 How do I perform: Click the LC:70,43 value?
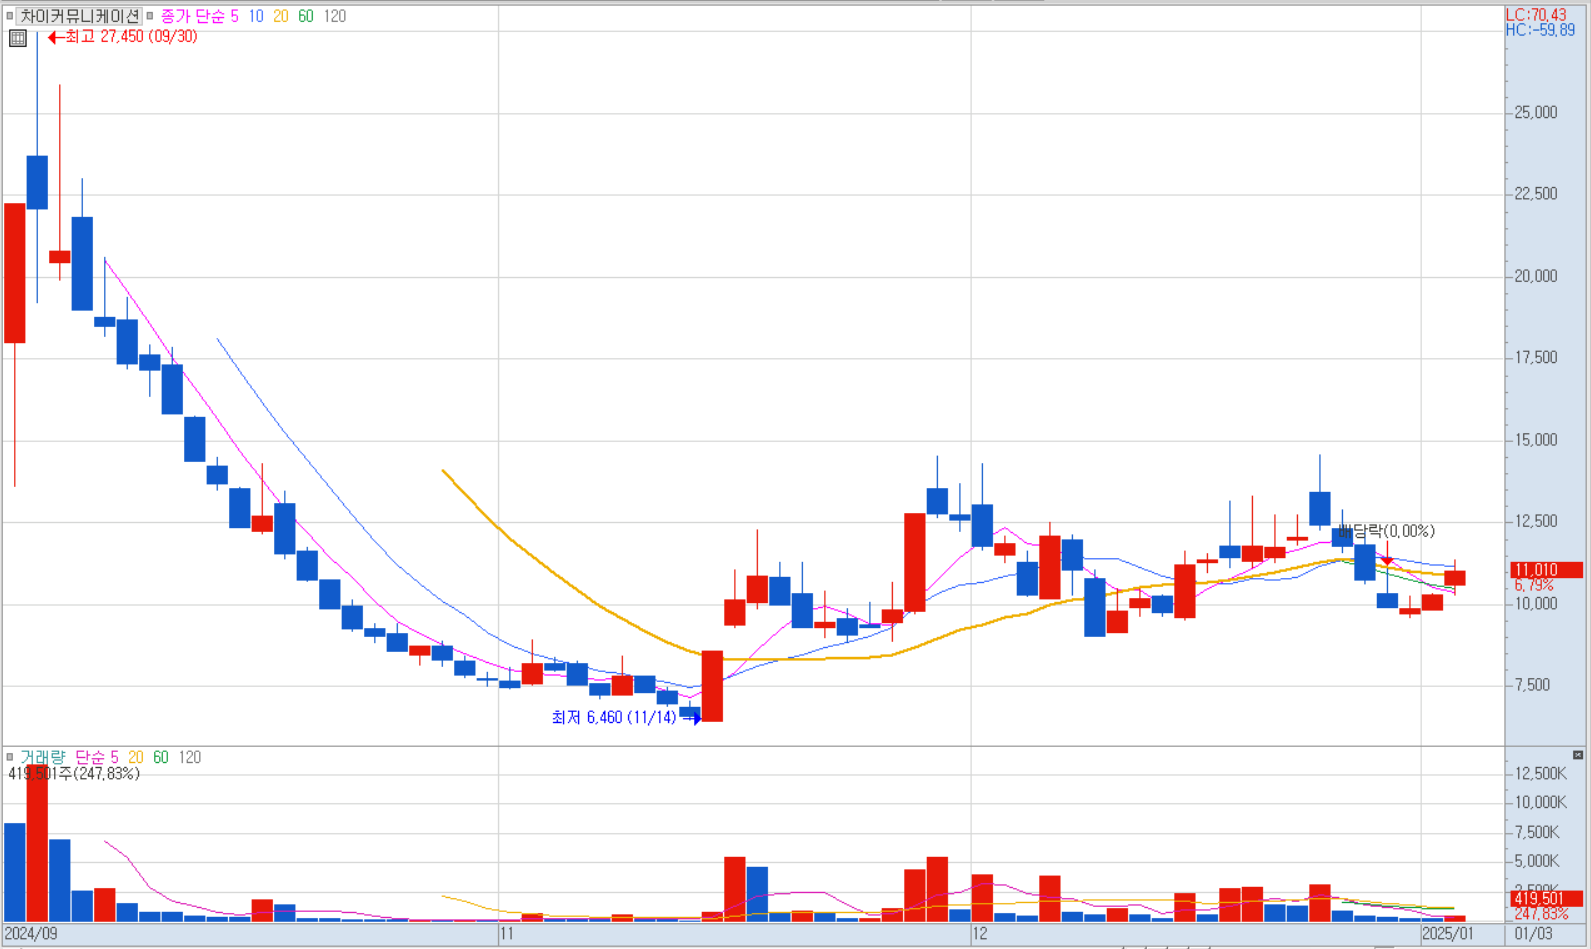[x=1536, y=15]
